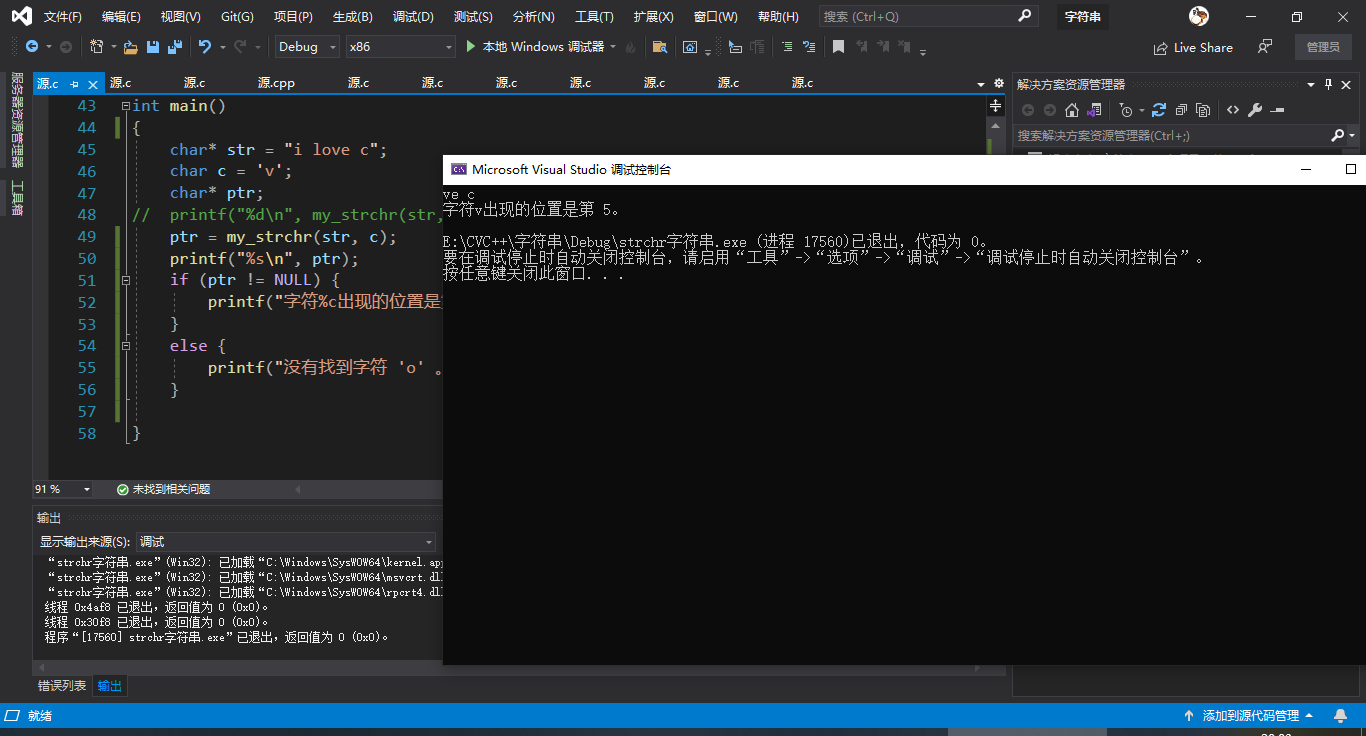1366x736 pixels.
Task: Click the 未找到相关问题 status indicator
Action: [x=163, y=489]
